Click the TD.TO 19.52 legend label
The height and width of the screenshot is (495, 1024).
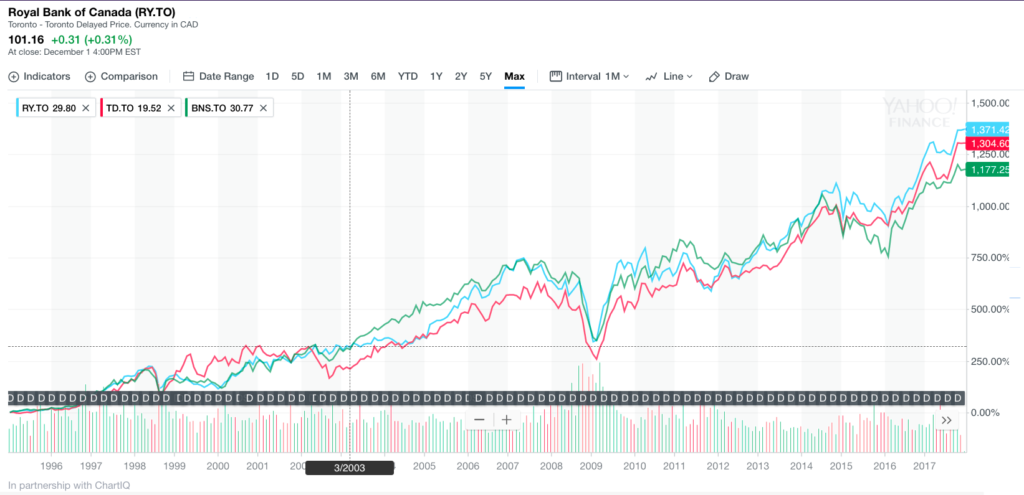(x=134, y=108)
